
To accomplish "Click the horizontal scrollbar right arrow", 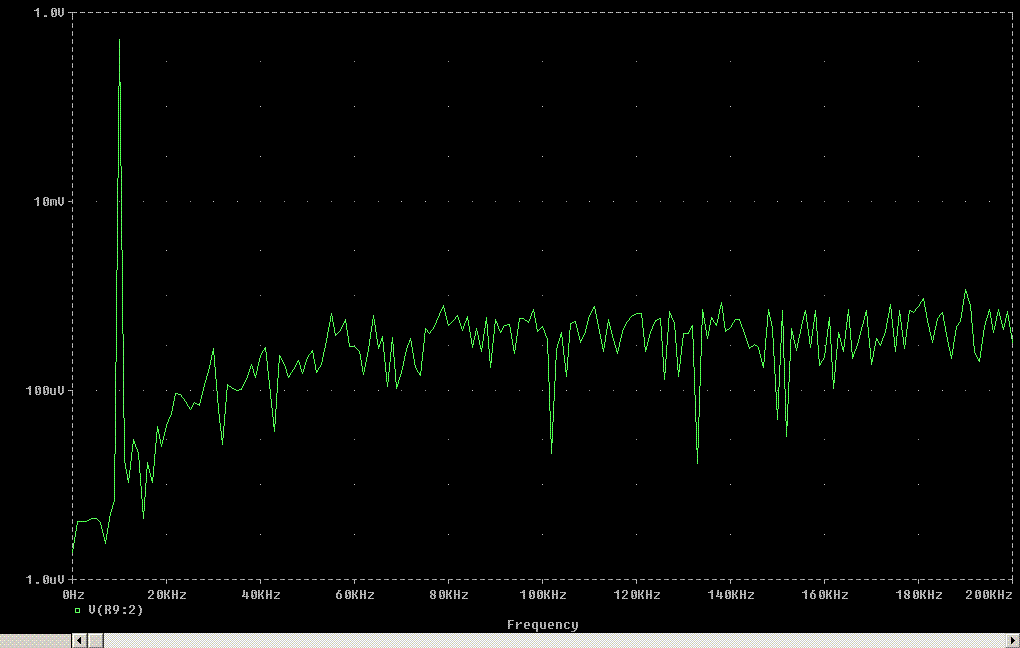I will tap(1013, 641).
